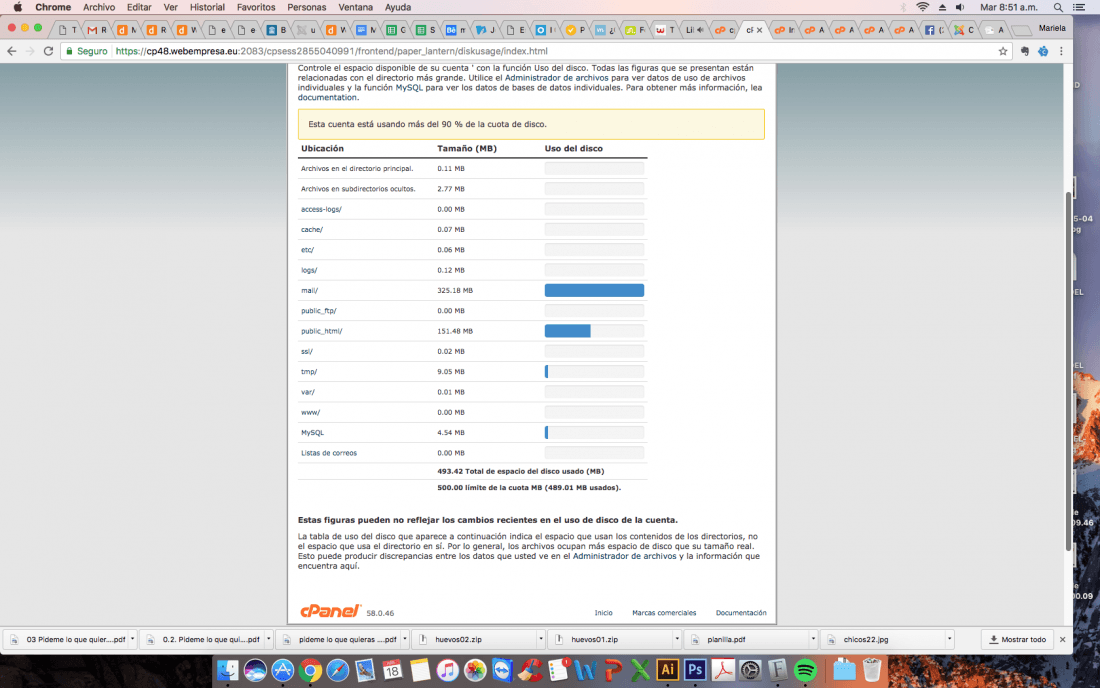
Task: Click the mail/ disk usage bar
Action: point(594,290)
